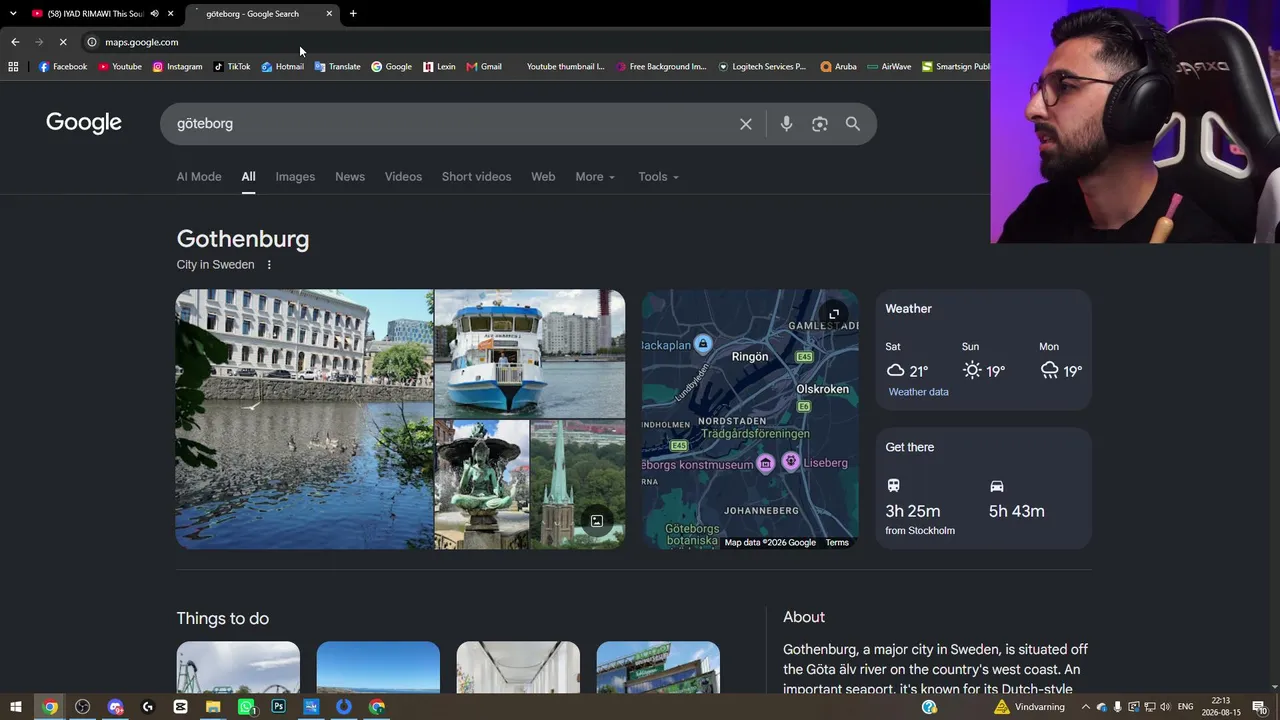1280x720 pixels.
Task: Open the Logitech Services bookmark
Action: (762, 67)
